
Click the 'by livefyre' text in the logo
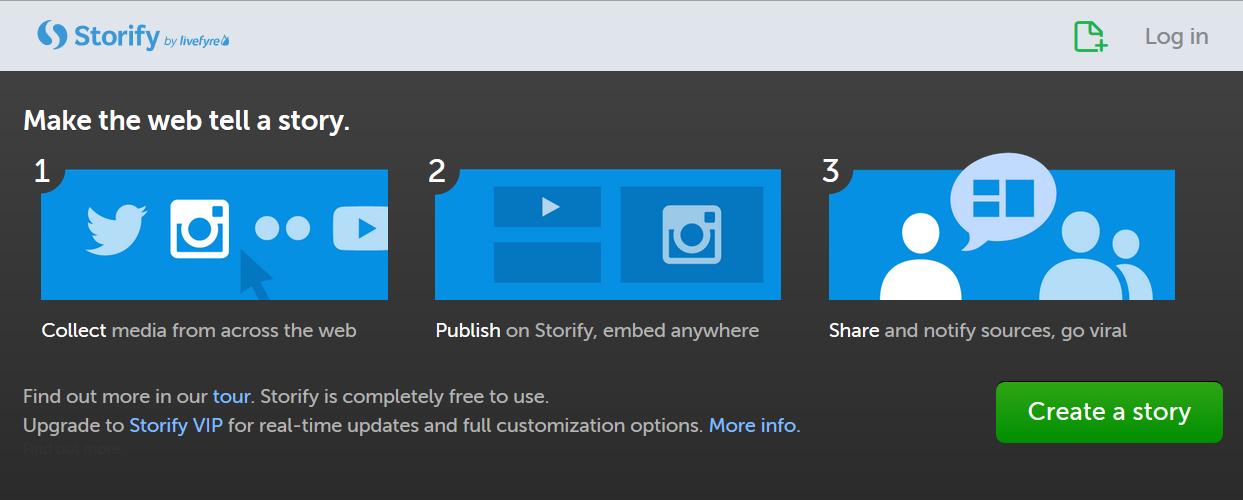196,41
